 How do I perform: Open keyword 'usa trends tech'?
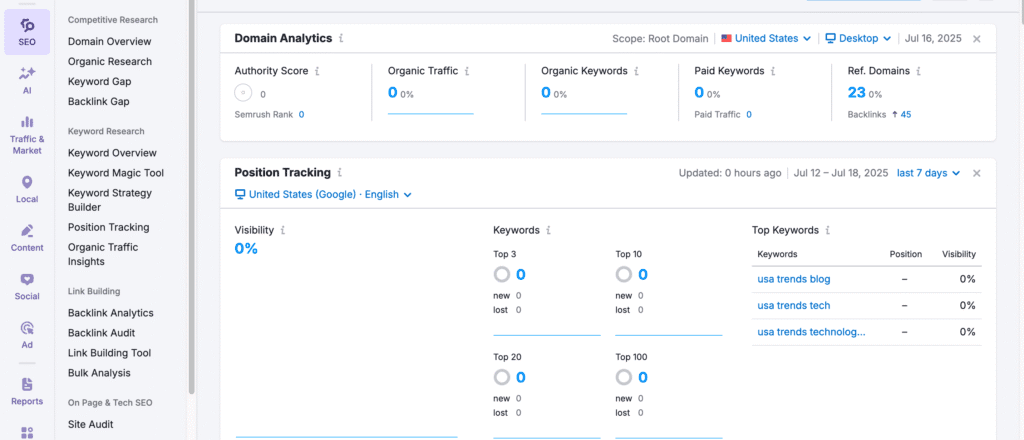793,306
